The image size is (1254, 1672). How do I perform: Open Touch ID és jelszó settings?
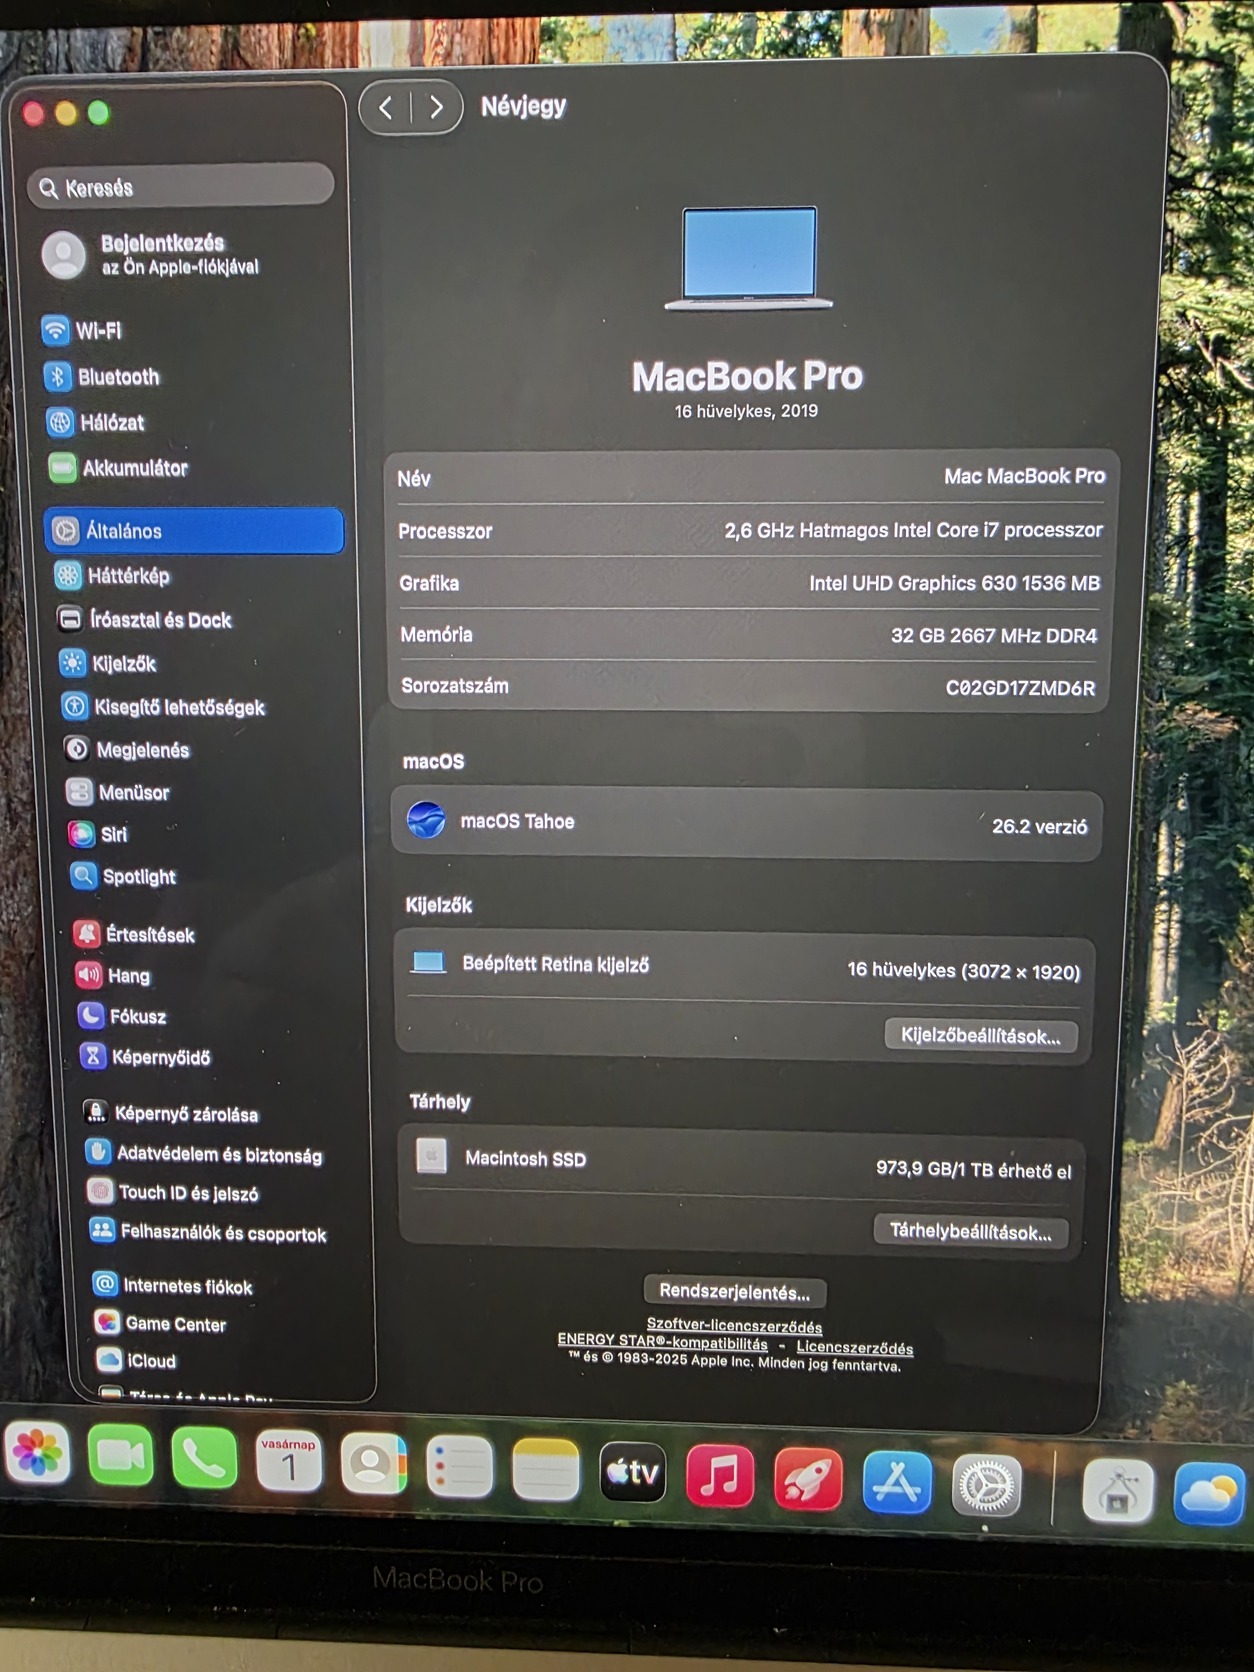point(174,1193)
